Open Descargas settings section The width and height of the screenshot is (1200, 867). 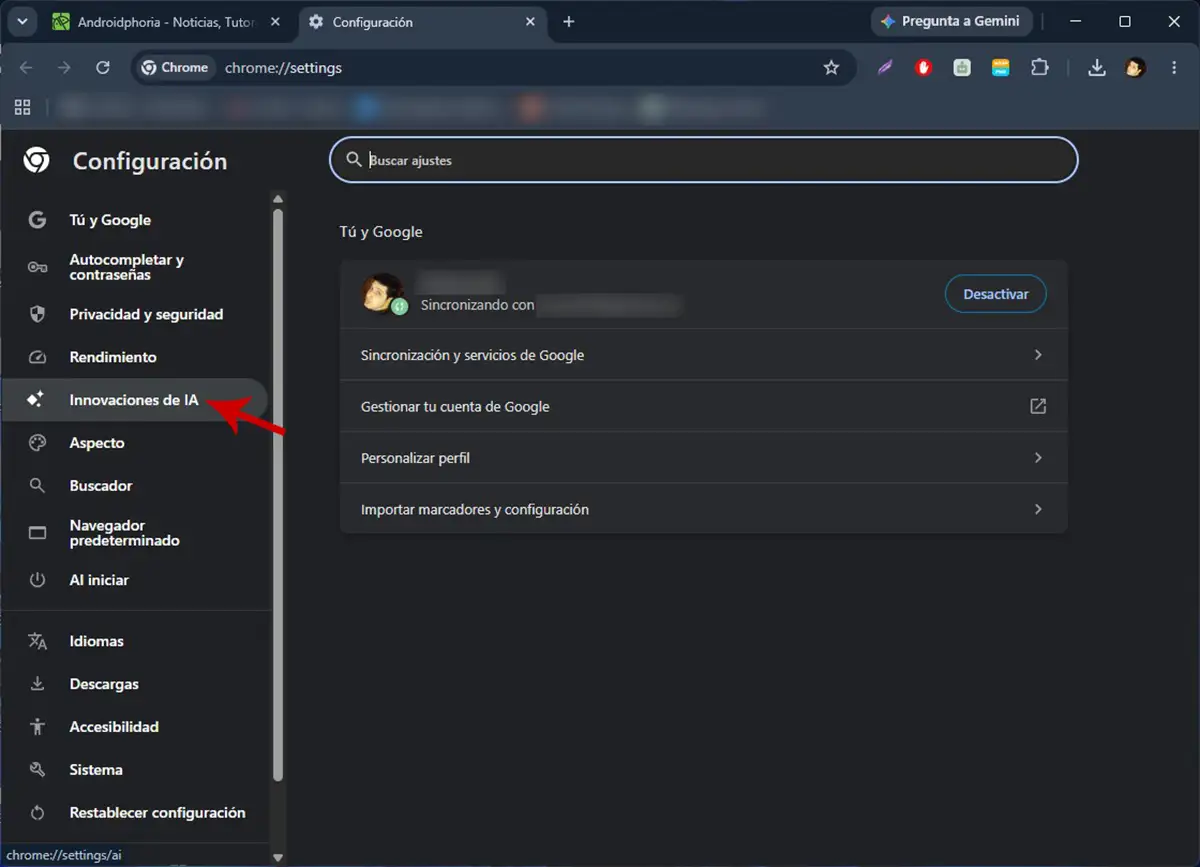pyautogui.click(x=135, y=684)
